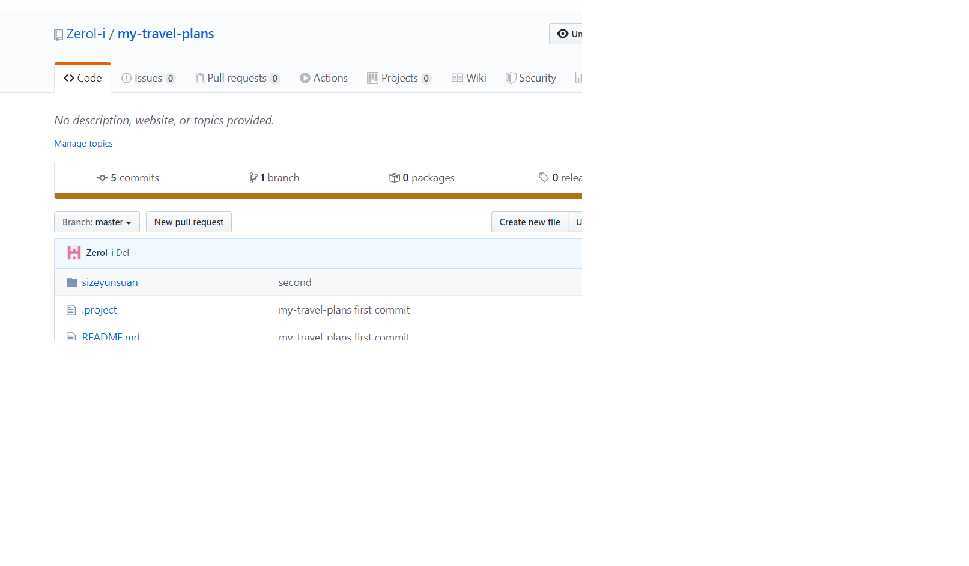View the 5 commits history
The width and height of the screenshot is (969, 566).
tap(128, 178)
